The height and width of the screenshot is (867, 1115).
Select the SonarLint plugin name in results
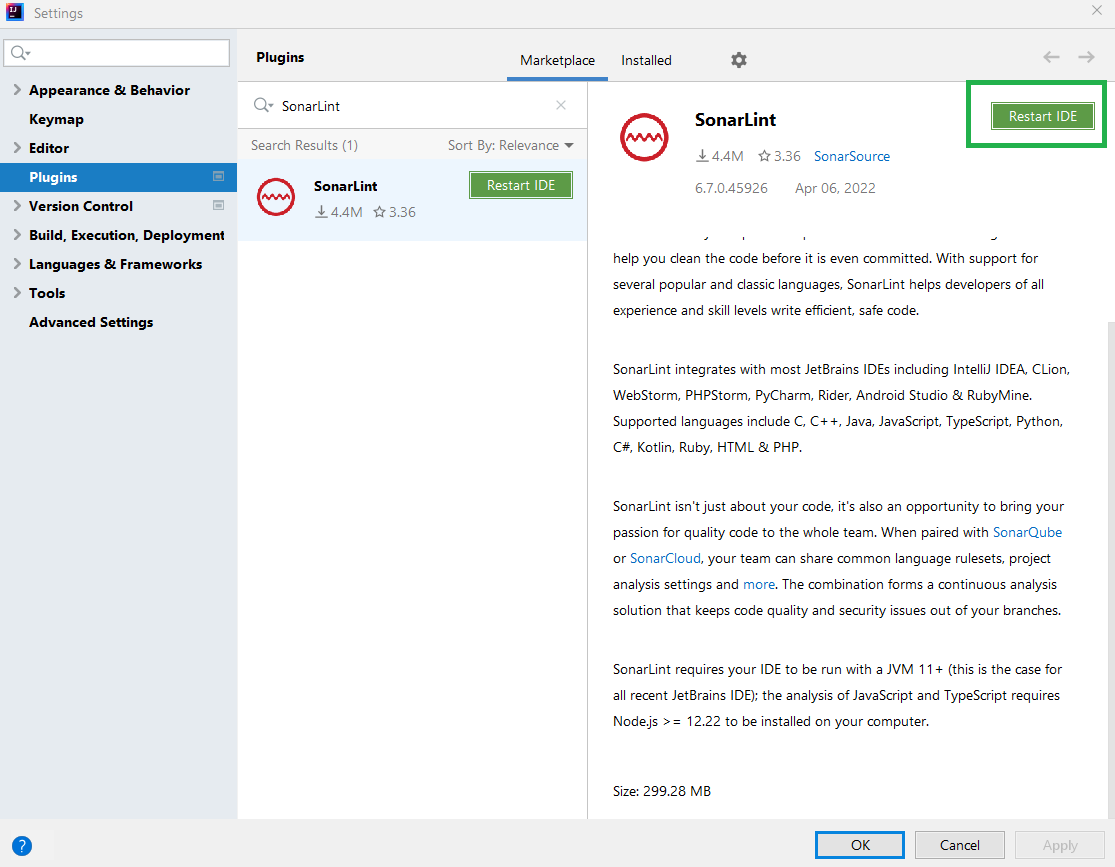point(346,186)
